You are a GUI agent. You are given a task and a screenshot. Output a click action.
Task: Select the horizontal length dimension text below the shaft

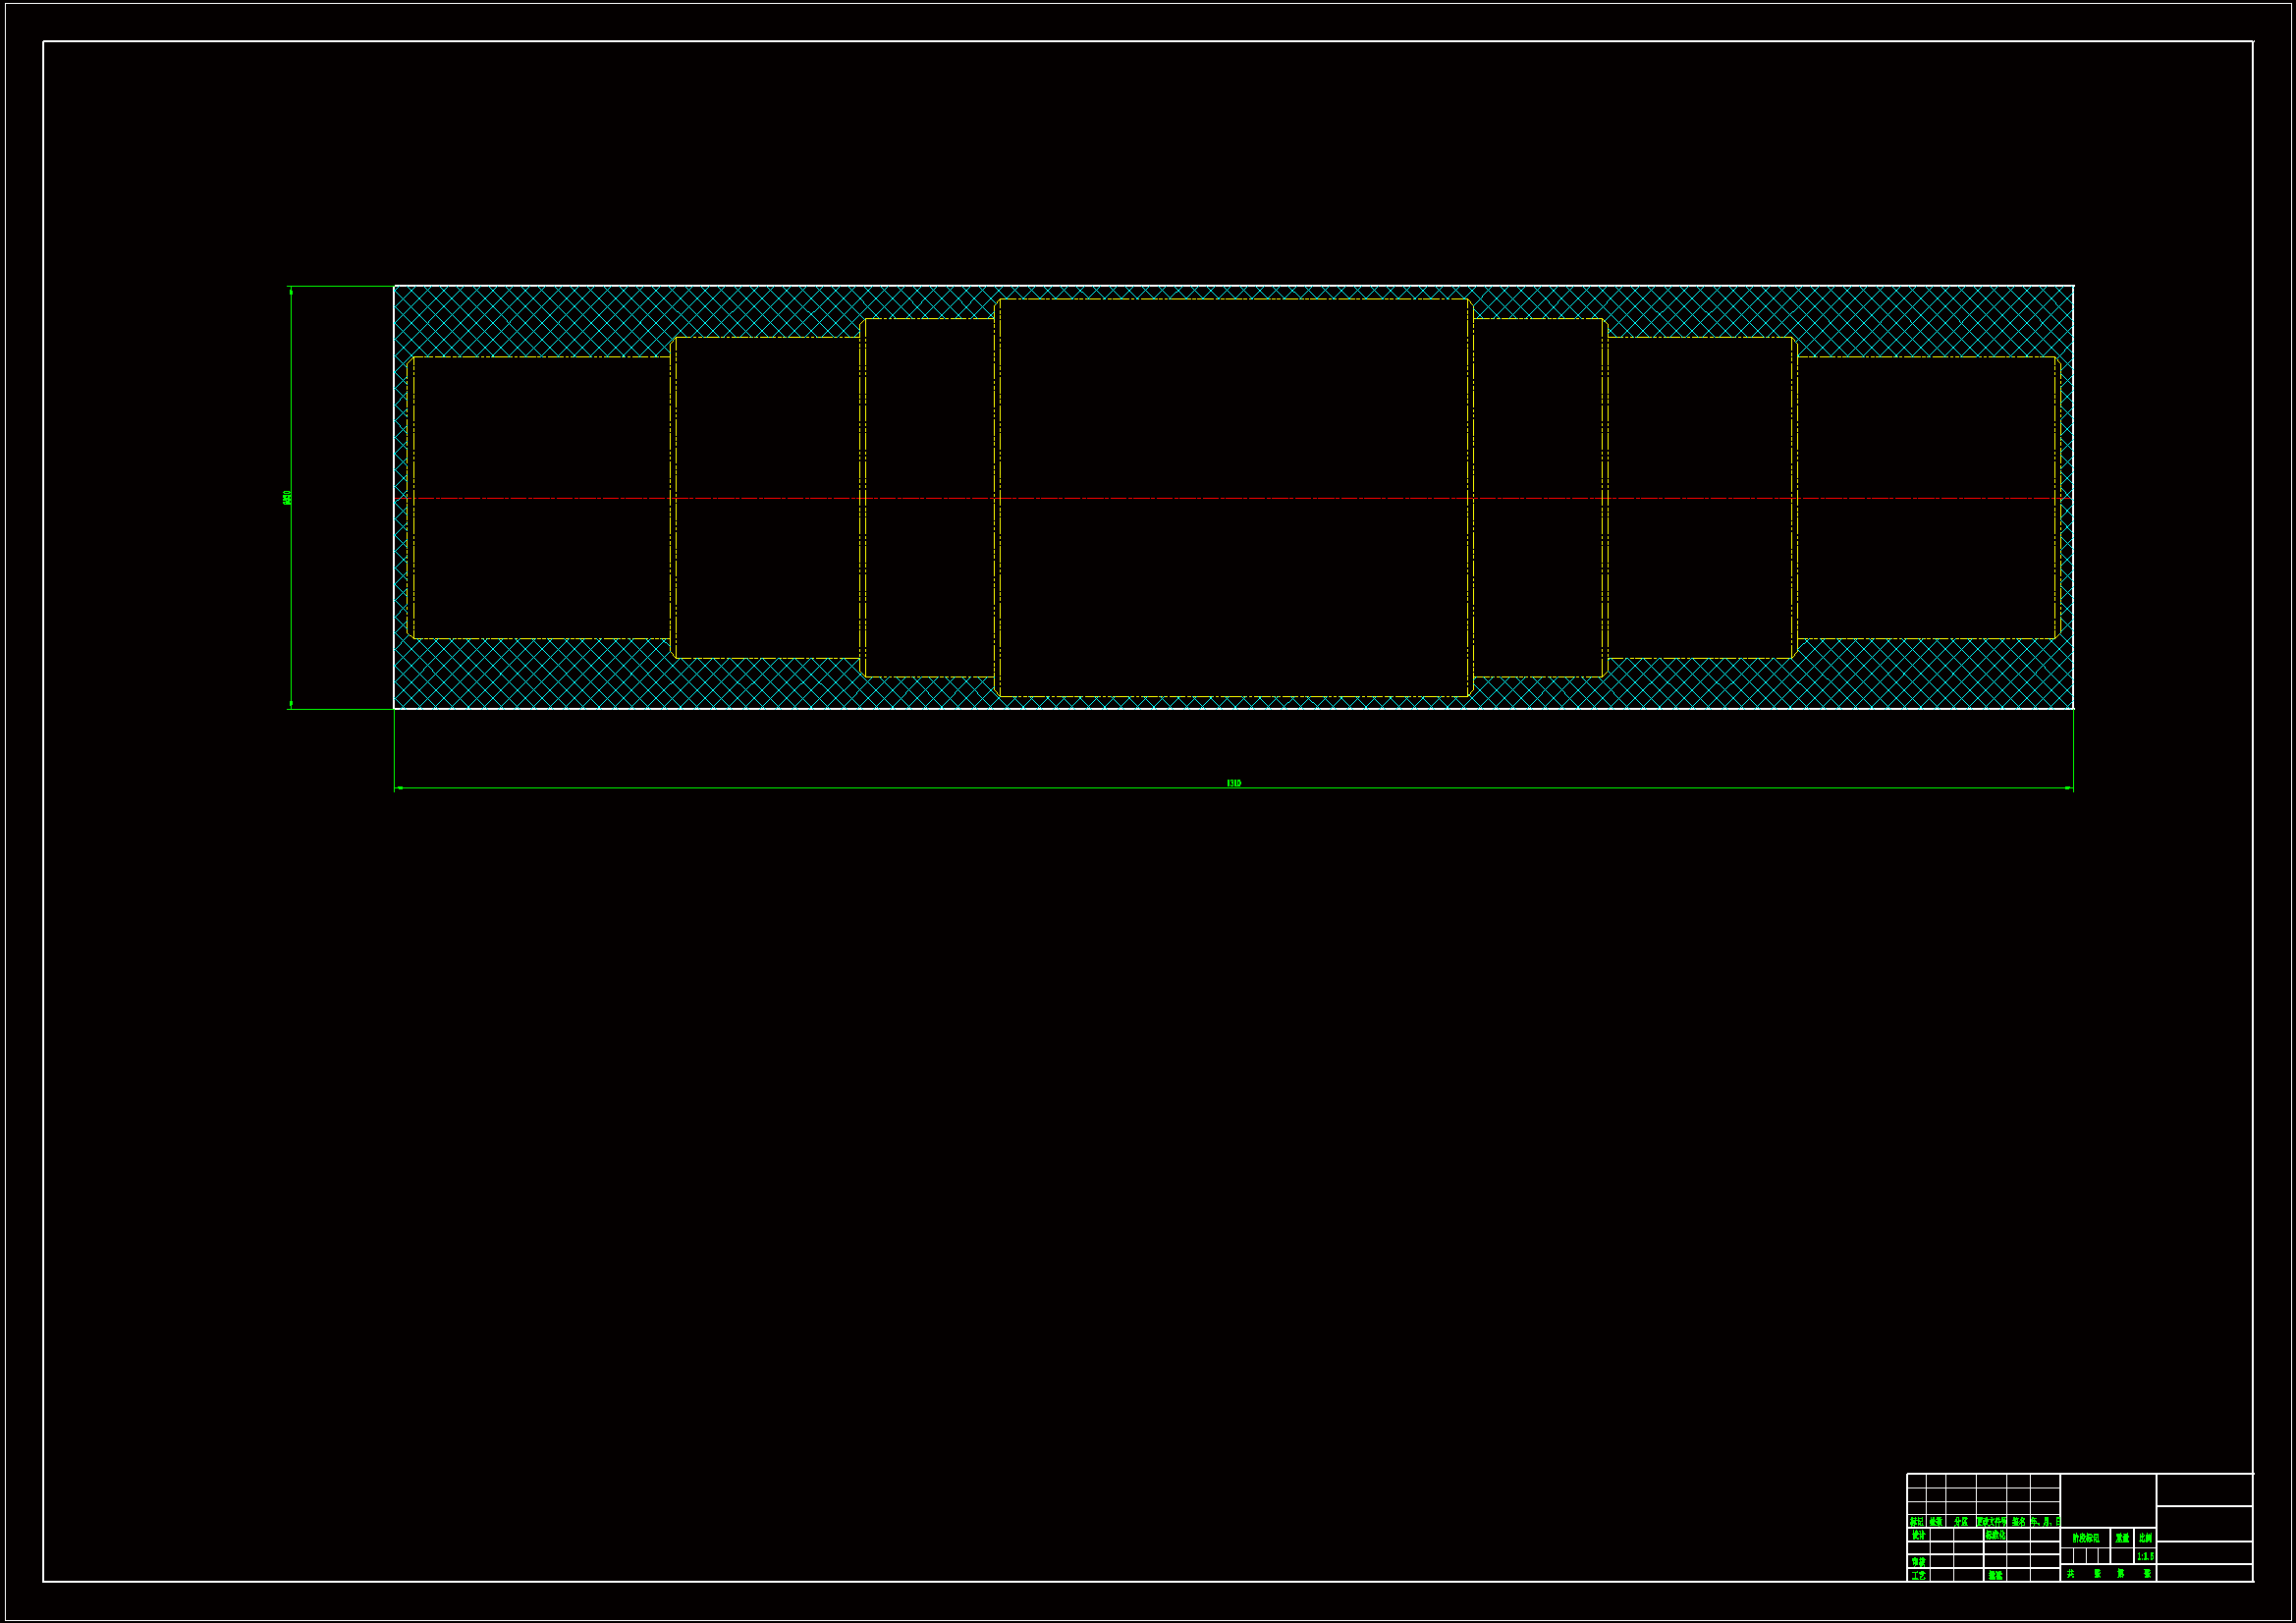(1233, 783)
